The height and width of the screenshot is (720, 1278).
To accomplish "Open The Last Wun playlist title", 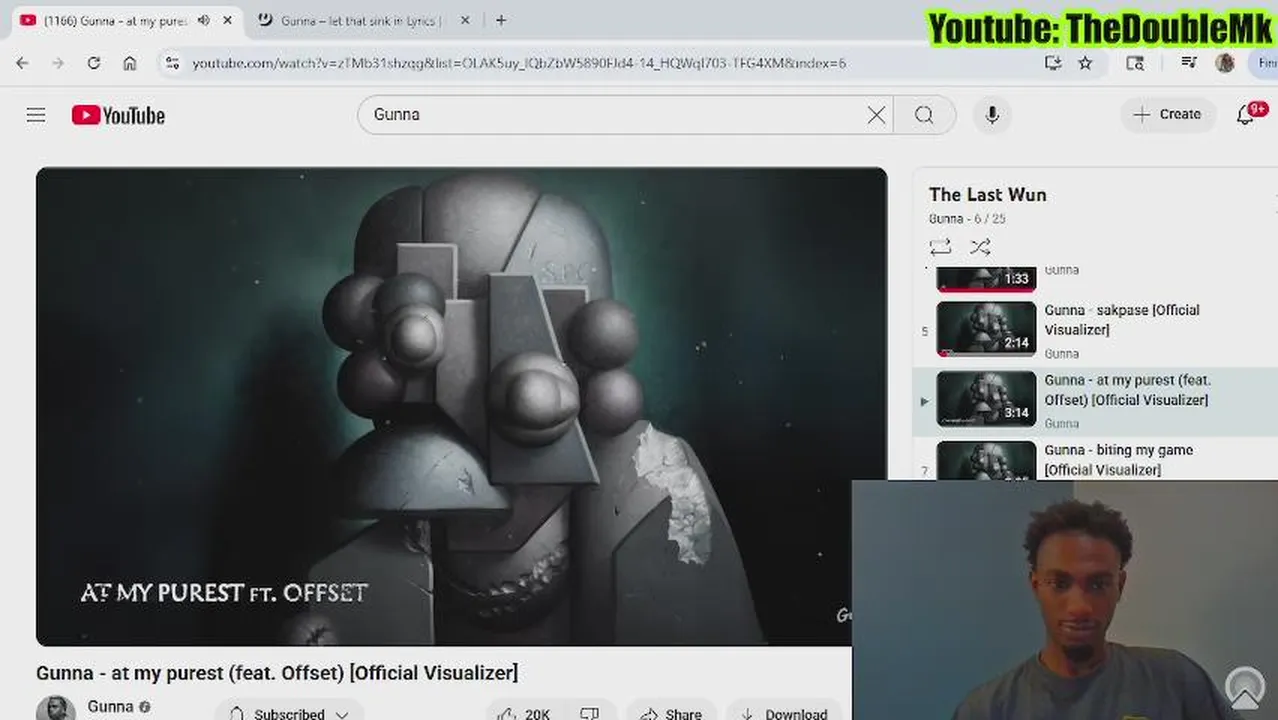I will 988,195.
